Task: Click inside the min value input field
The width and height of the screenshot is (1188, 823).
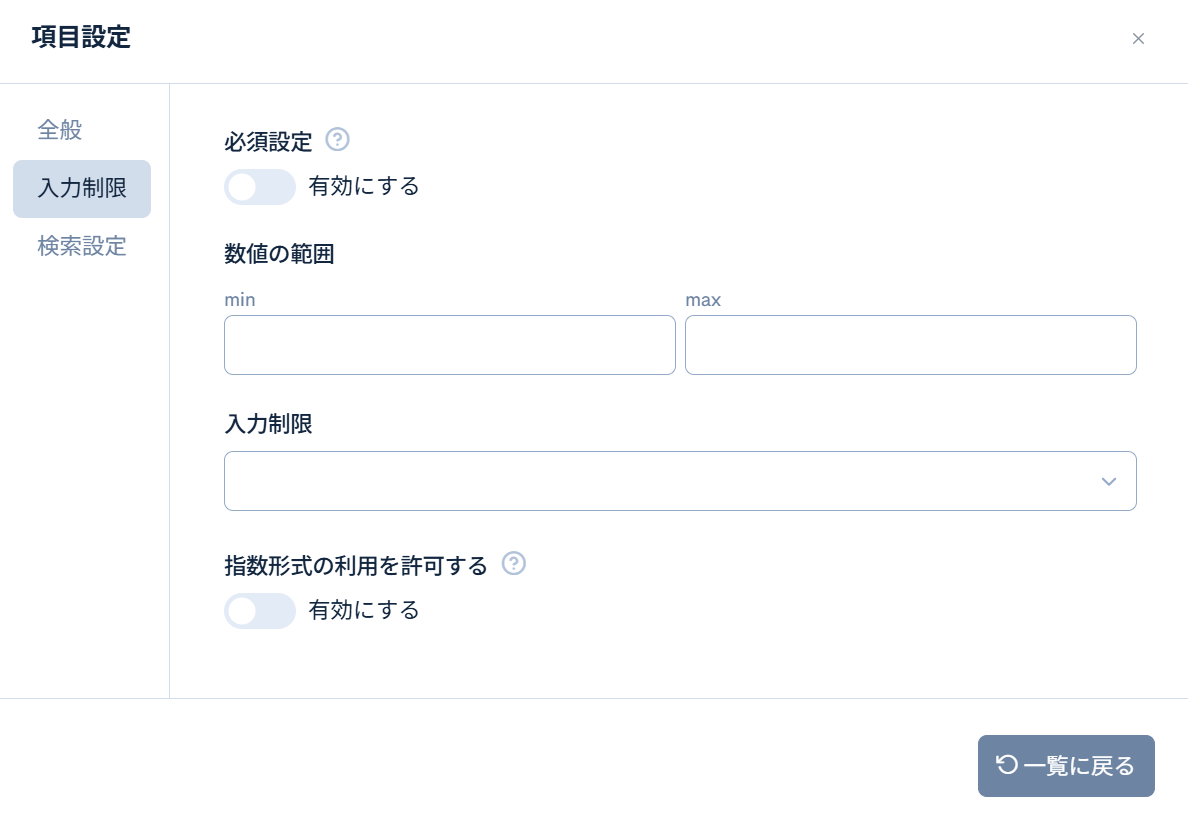Action: (x=449, y=344)
